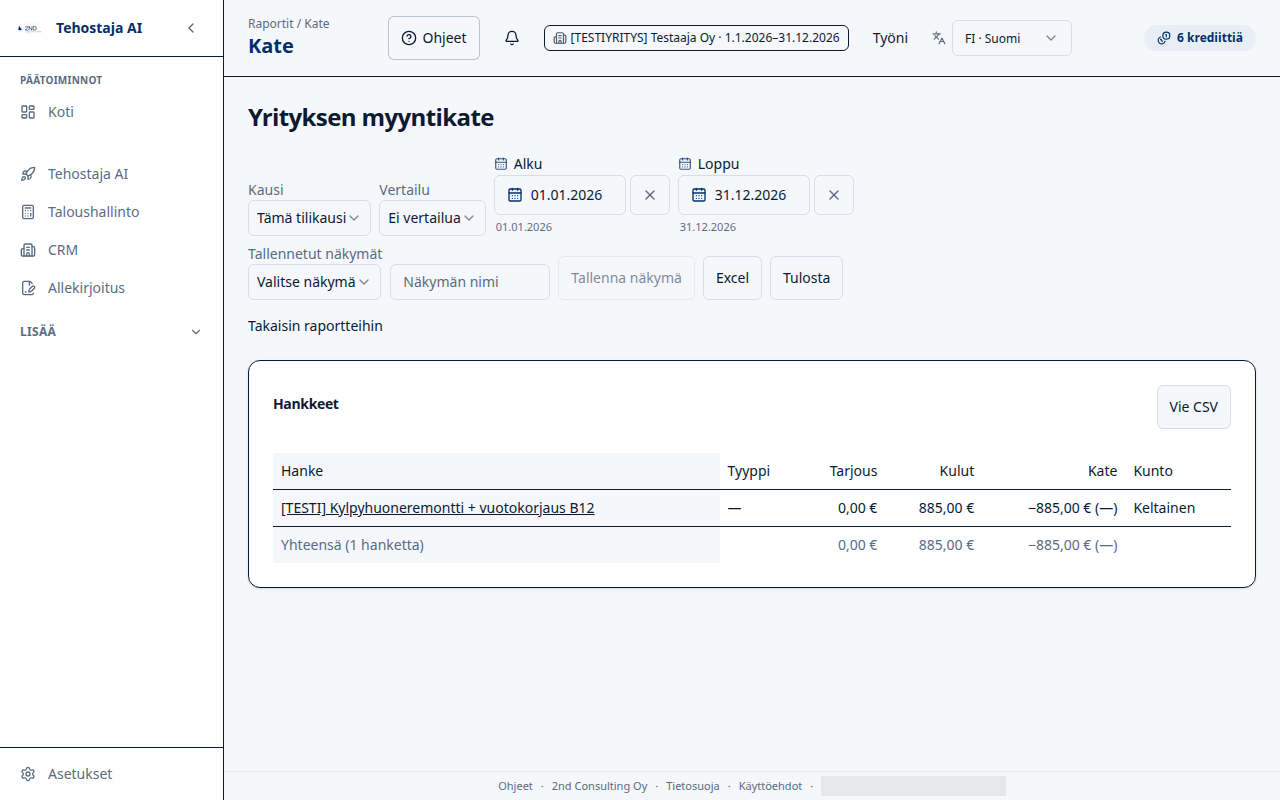
Task: Export the report with the Excel button
Action: tap(732, 278)
